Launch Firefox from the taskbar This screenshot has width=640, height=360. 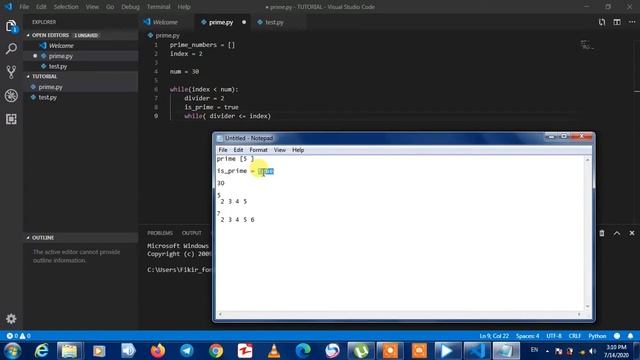(x=158, y=351)
